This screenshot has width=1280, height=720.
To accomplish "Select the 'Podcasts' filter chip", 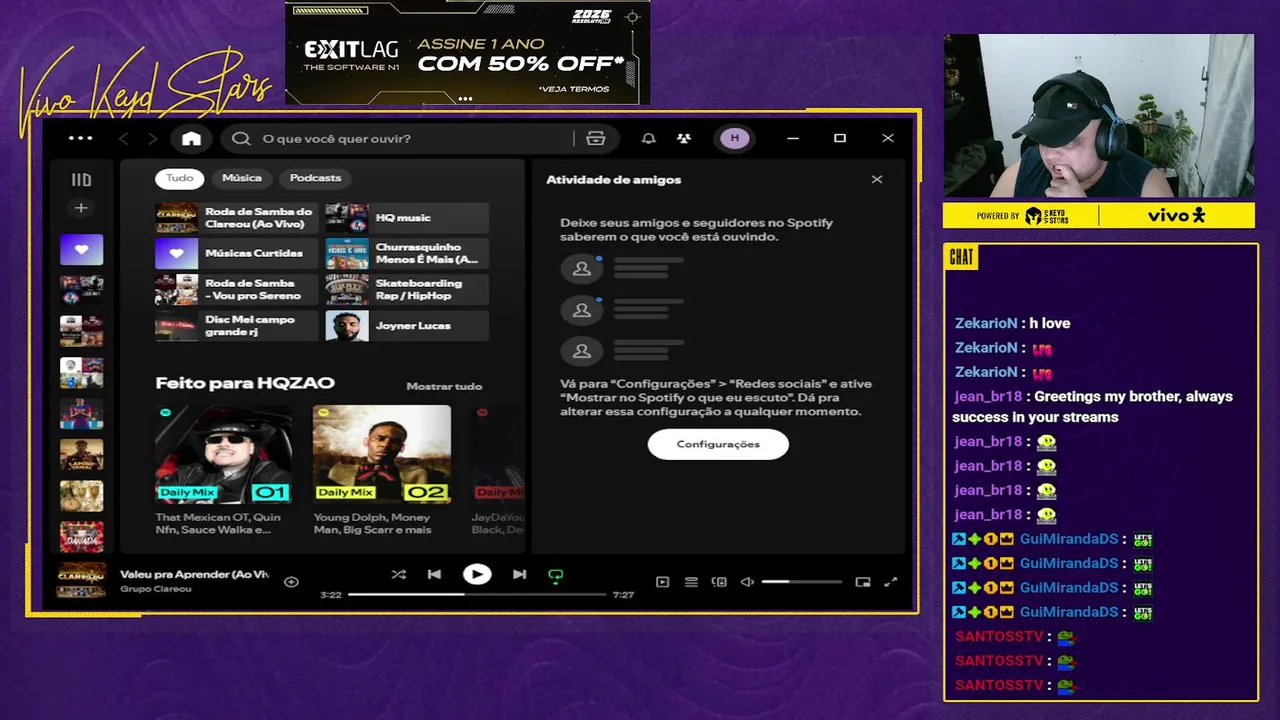I will pyautogui.click(x=315, y=178).
